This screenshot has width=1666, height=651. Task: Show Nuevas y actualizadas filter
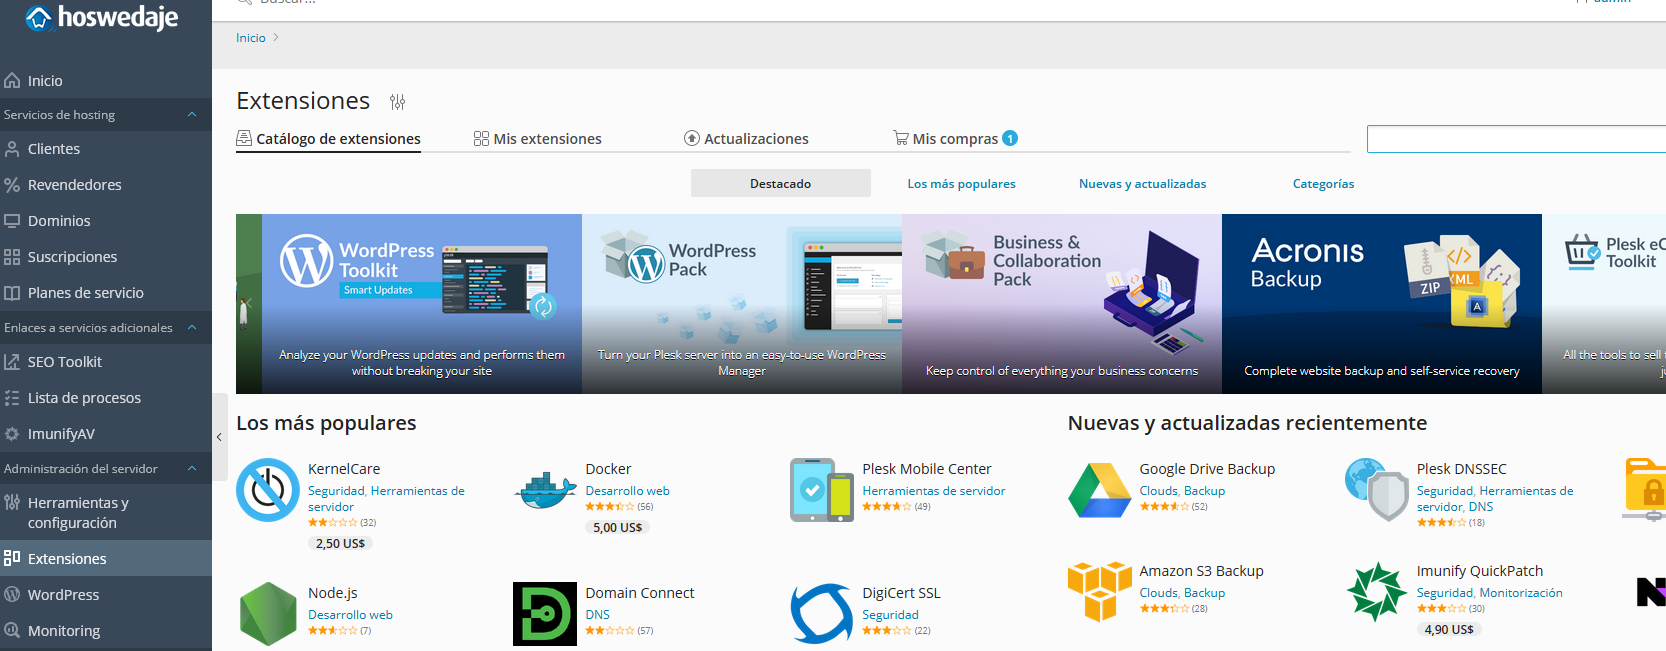click(1143, 184)
